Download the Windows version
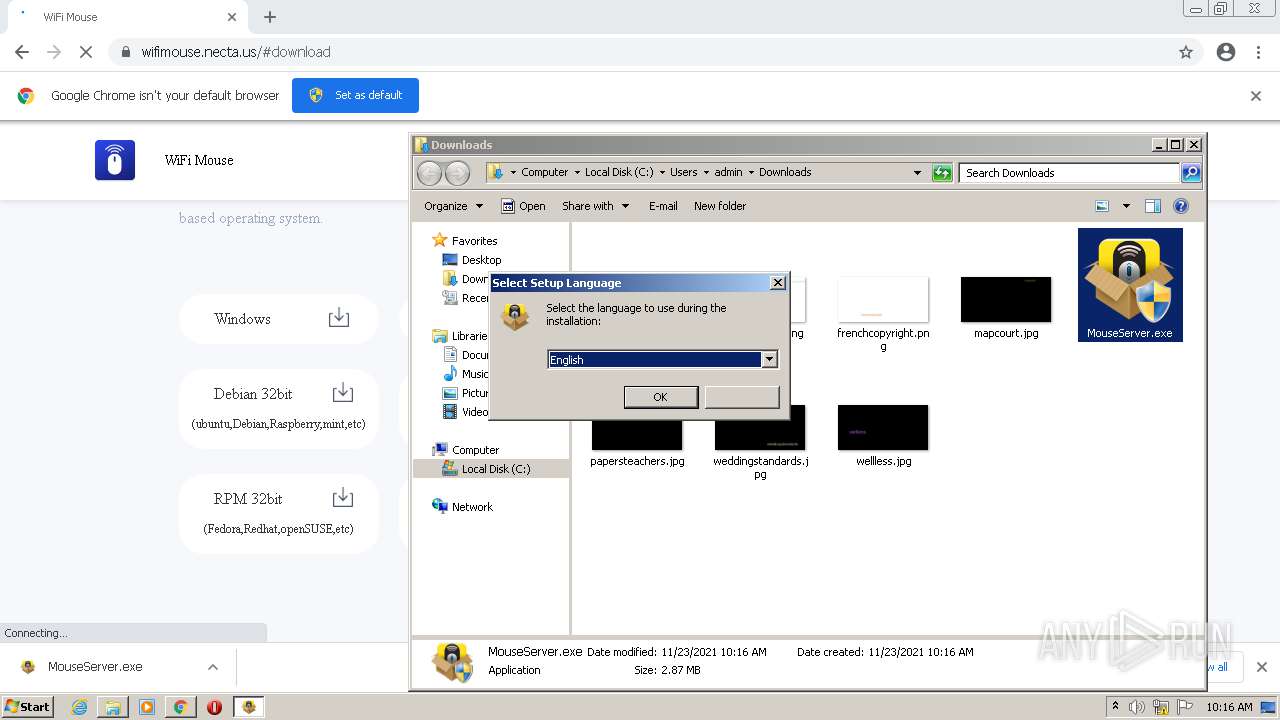Viewport: 1280px width, 720px height. (339, 318)
